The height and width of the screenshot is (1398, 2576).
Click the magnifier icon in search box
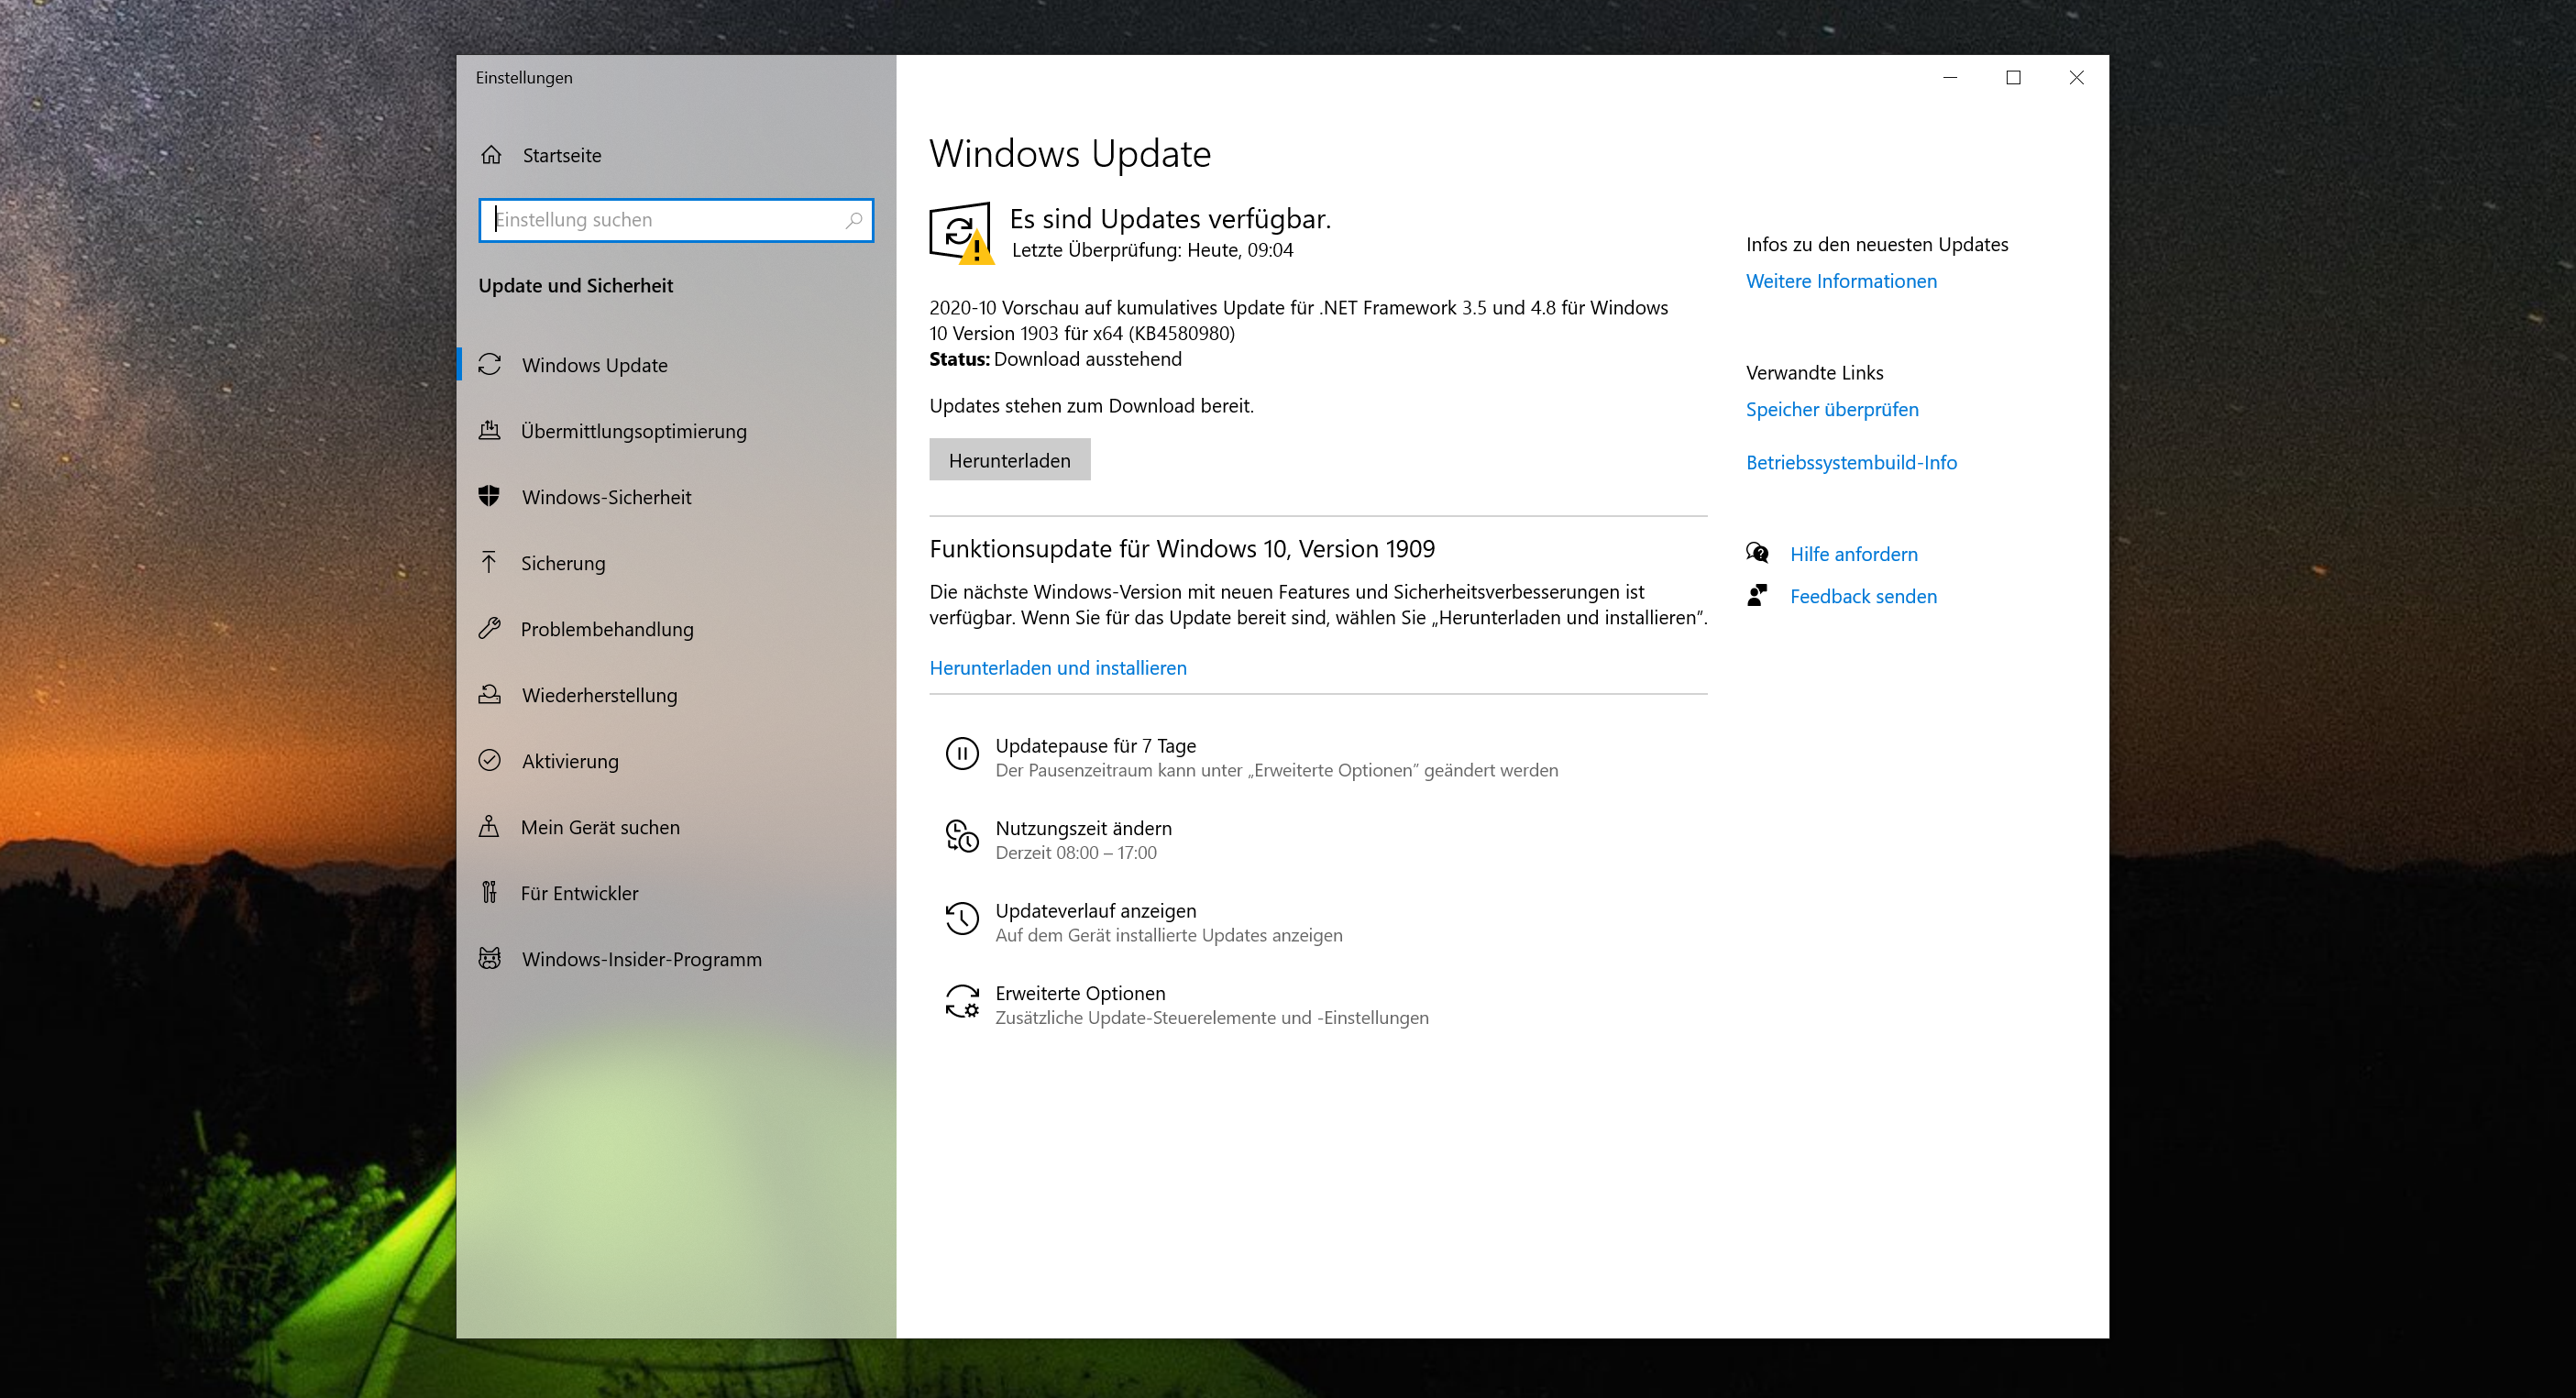[853, 220]
